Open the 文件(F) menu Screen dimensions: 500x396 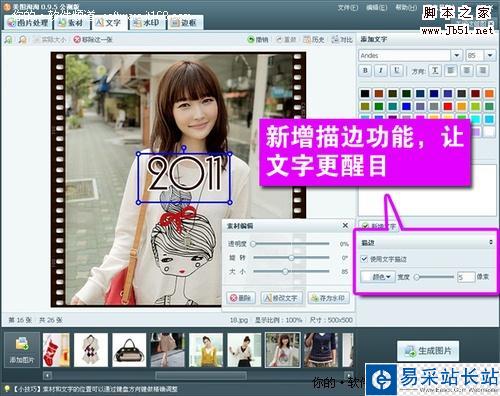[347, 7]
